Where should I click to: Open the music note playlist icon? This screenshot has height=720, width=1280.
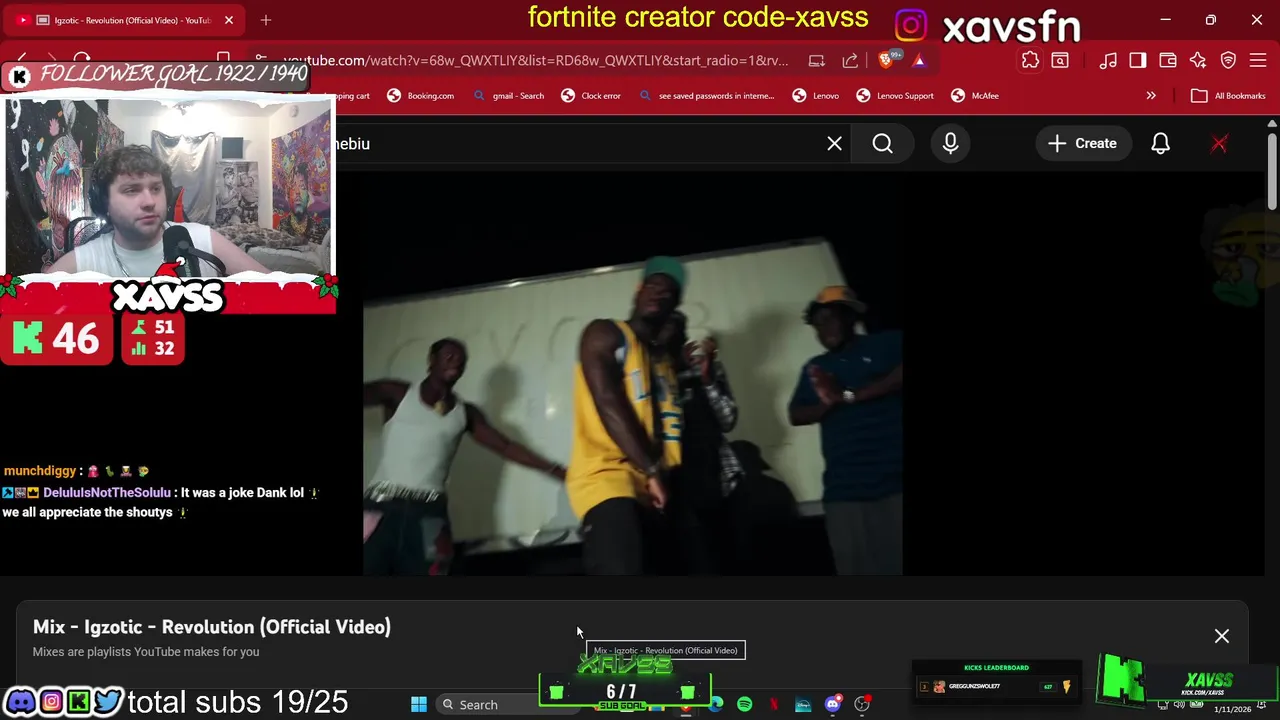(1108, 61)
